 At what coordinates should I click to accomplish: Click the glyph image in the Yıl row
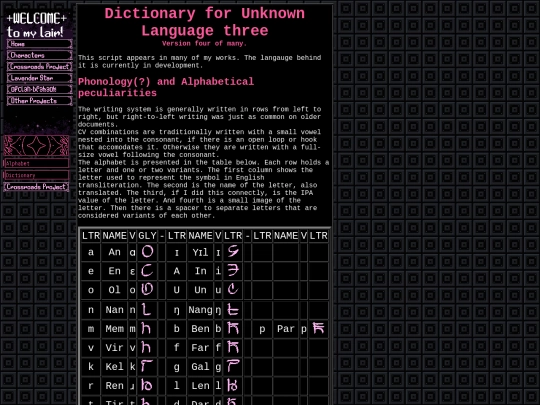point(233,252)
